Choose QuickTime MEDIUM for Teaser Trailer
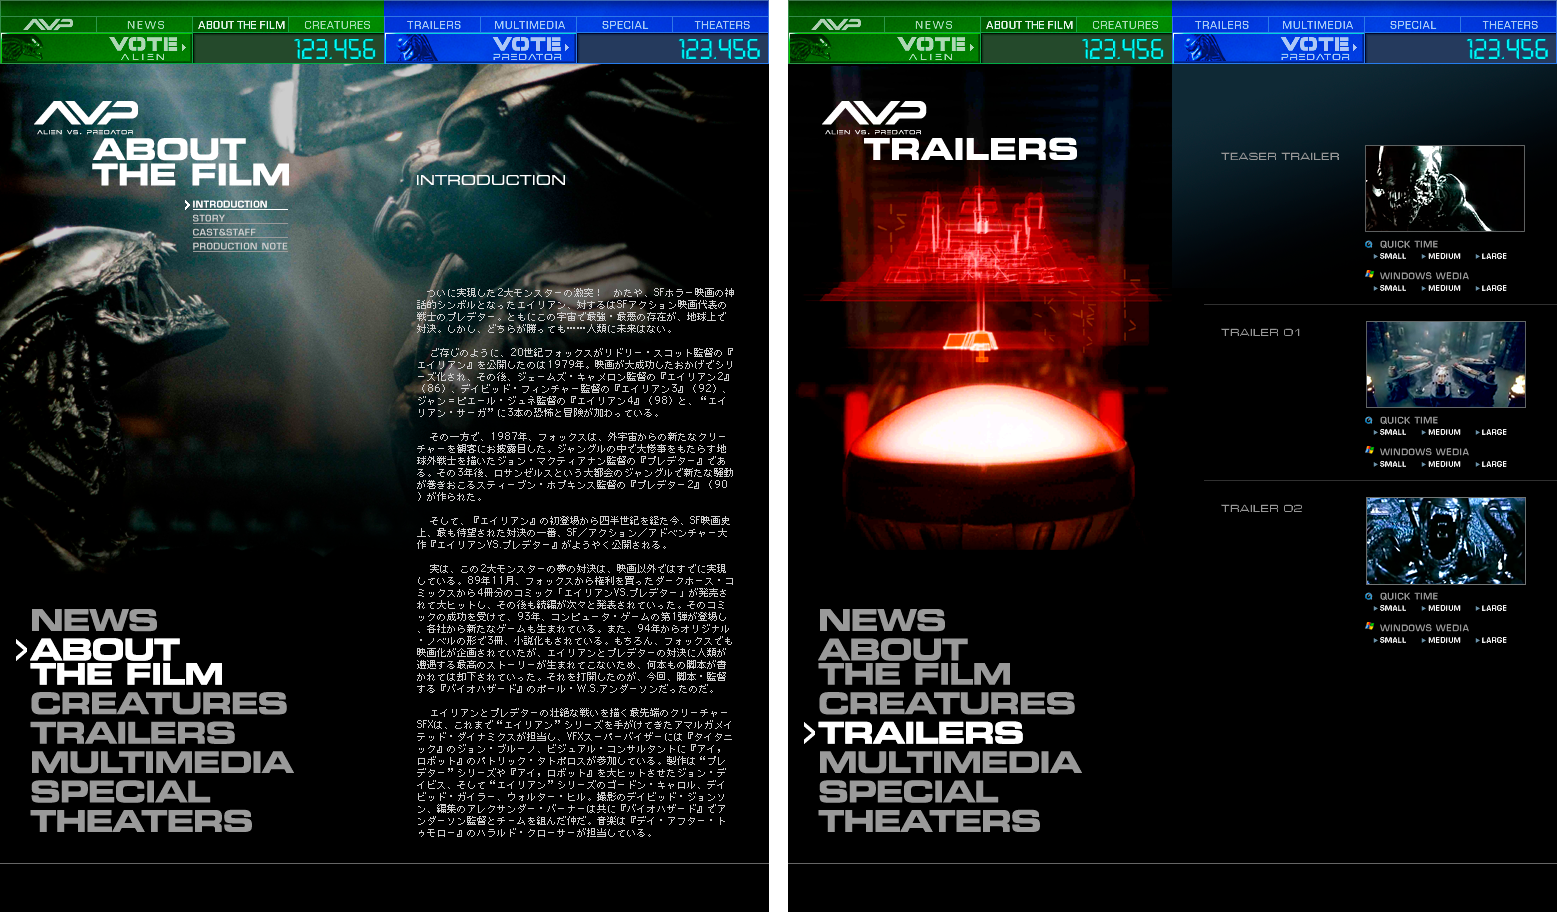This screenshot has height=912, width=1557. point(1441,256)
